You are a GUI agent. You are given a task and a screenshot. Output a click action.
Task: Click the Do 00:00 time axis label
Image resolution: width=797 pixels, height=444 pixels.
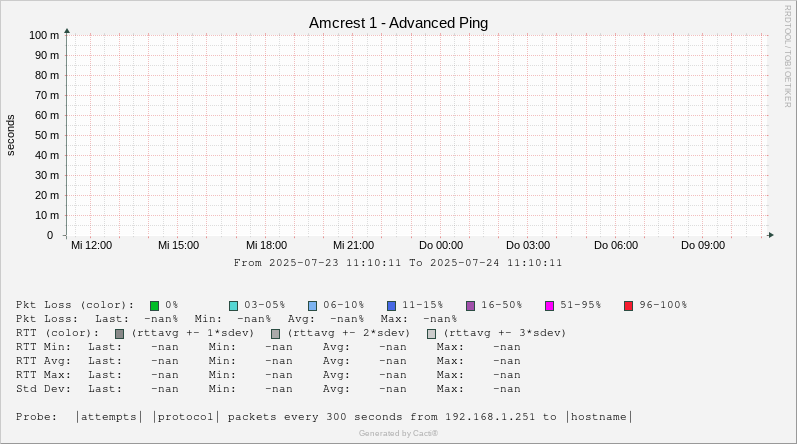click(x=441, y=245)
